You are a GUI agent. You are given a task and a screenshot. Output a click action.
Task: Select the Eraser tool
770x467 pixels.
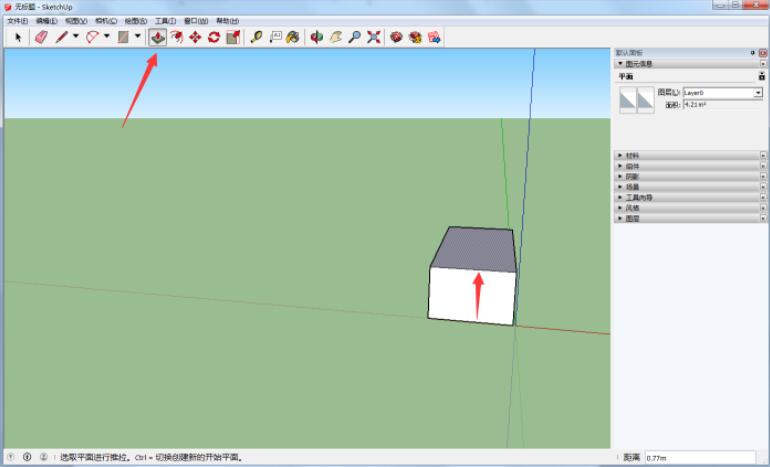pyautogui.click(x=40, y=37)
